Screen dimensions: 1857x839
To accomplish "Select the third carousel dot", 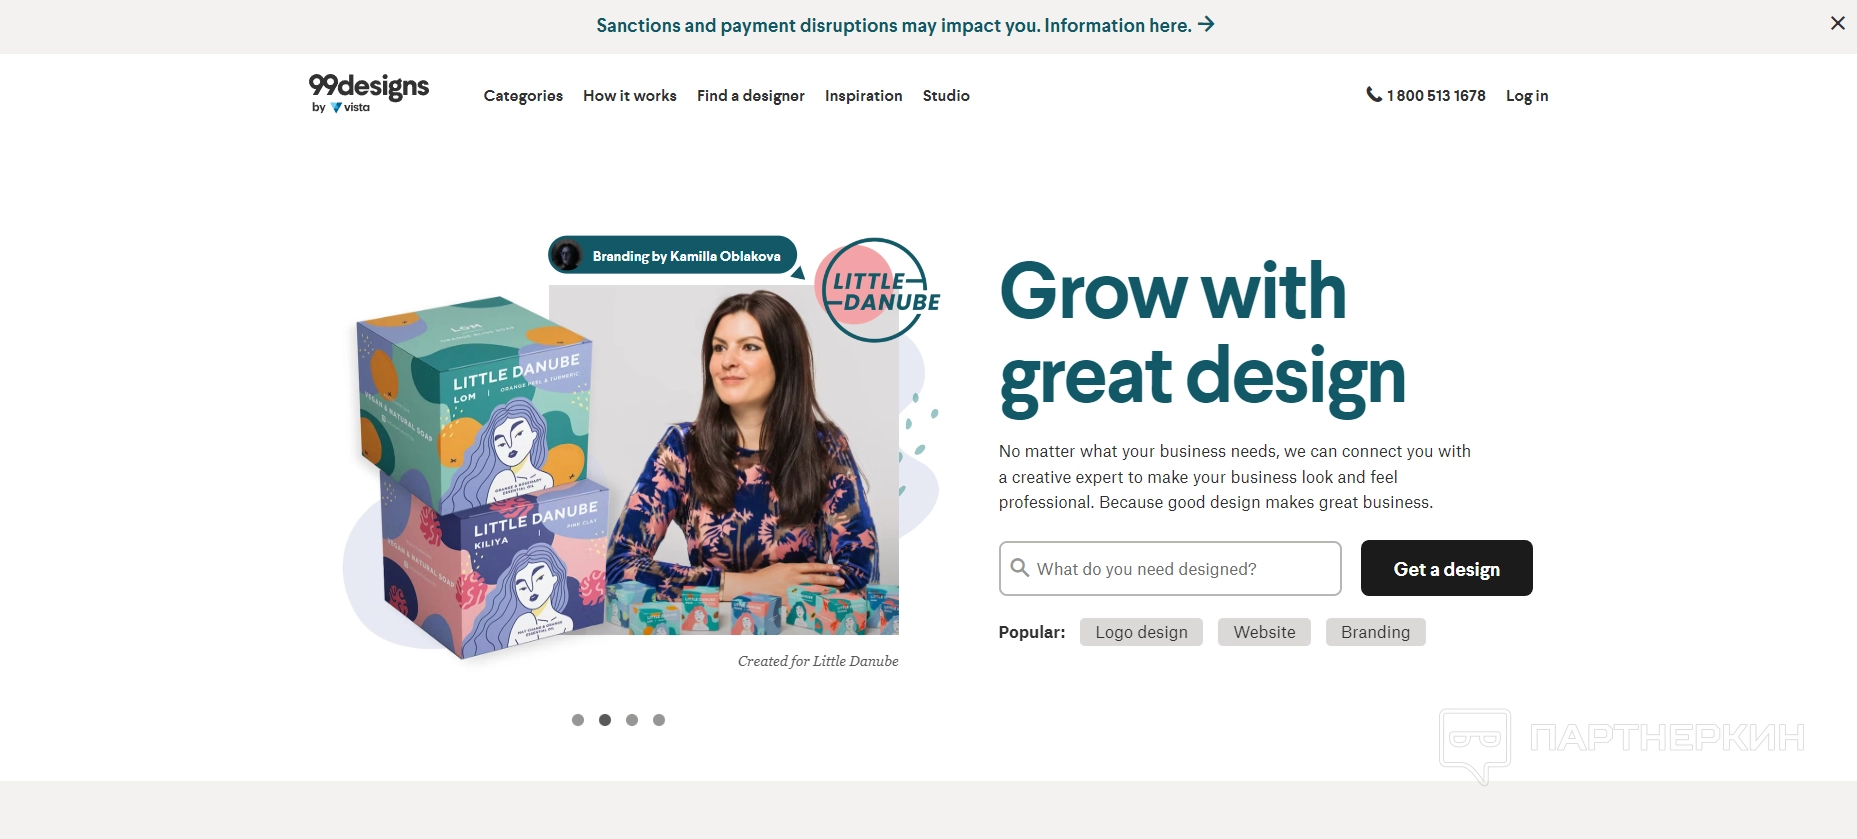I will click(632, 720).
